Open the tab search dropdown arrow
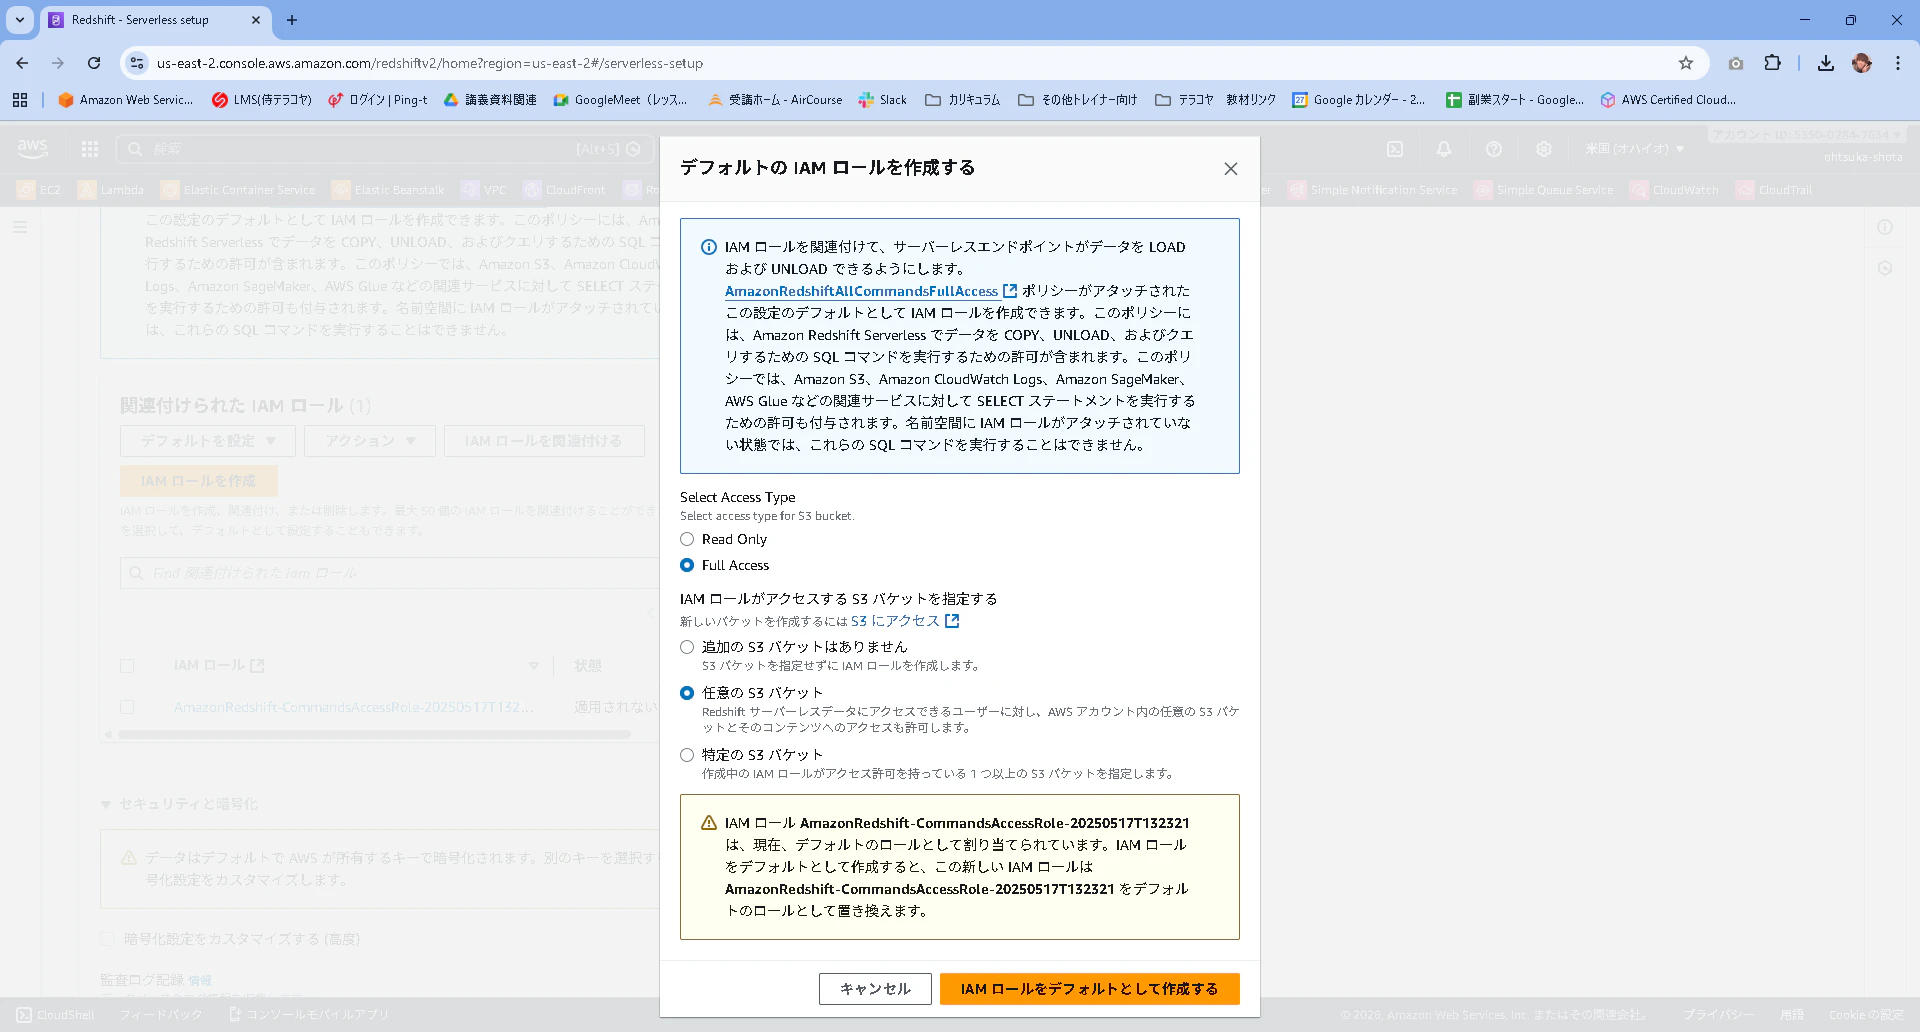 pos(20,20)
